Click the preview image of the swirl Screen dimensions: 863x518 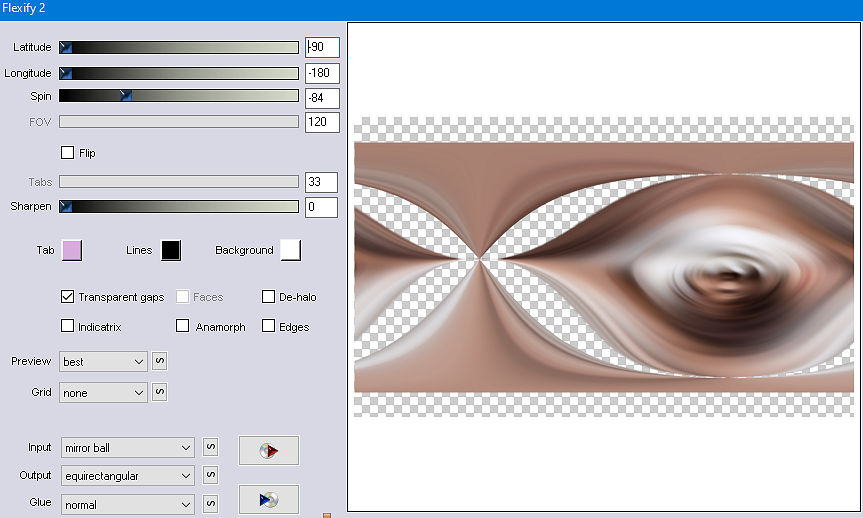[x=604, y=267]
